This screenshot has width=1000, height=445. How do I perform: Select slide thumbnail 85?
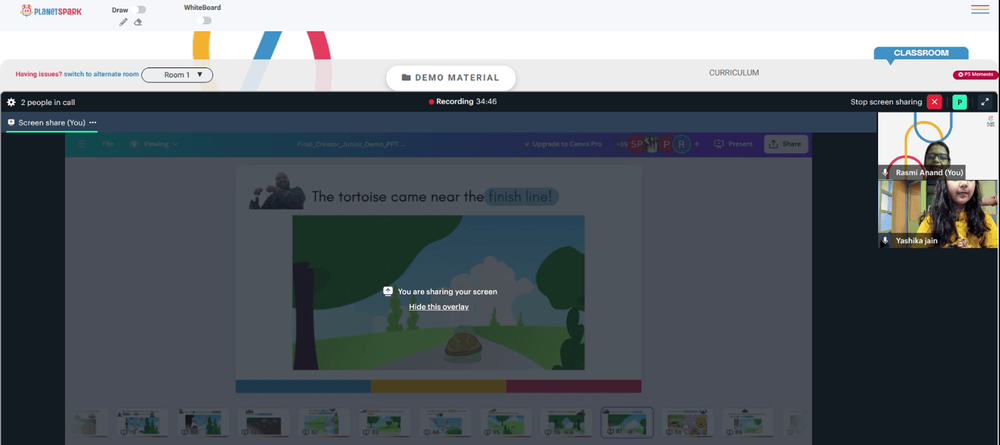coord(506,423)
